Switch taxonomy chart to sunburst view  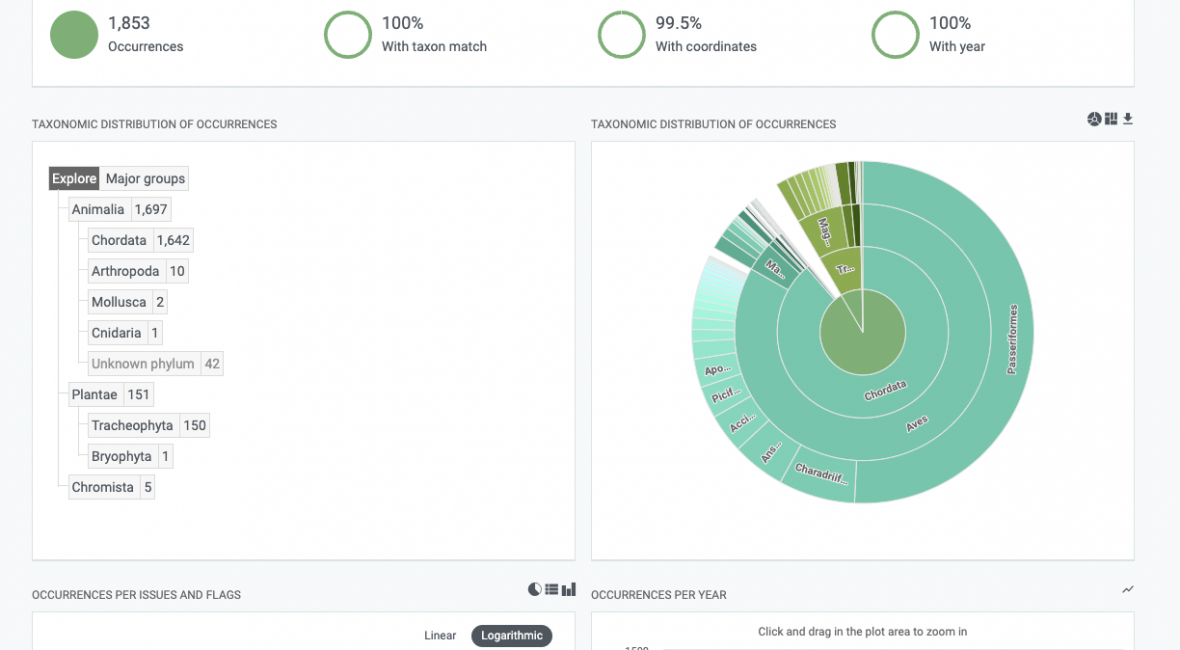click(x=1094, y=119)
